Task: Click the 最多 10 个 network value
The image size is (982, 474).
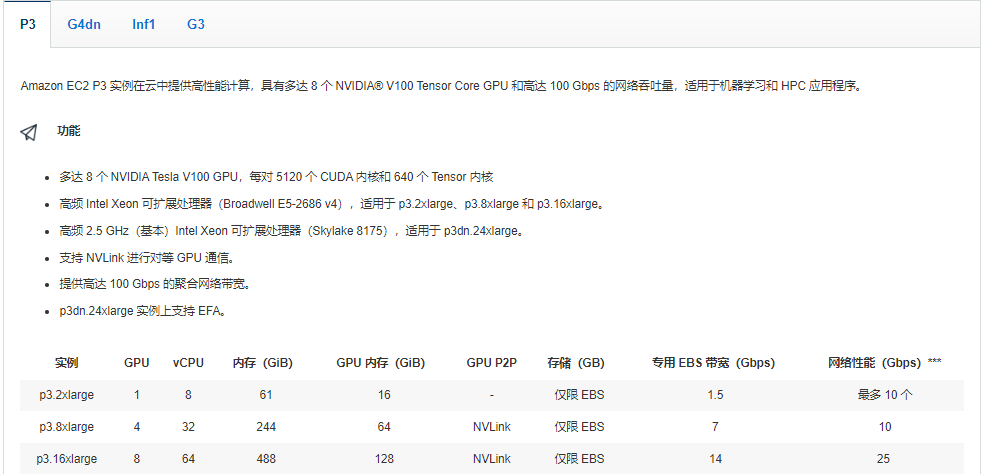Action: point(885,395)
